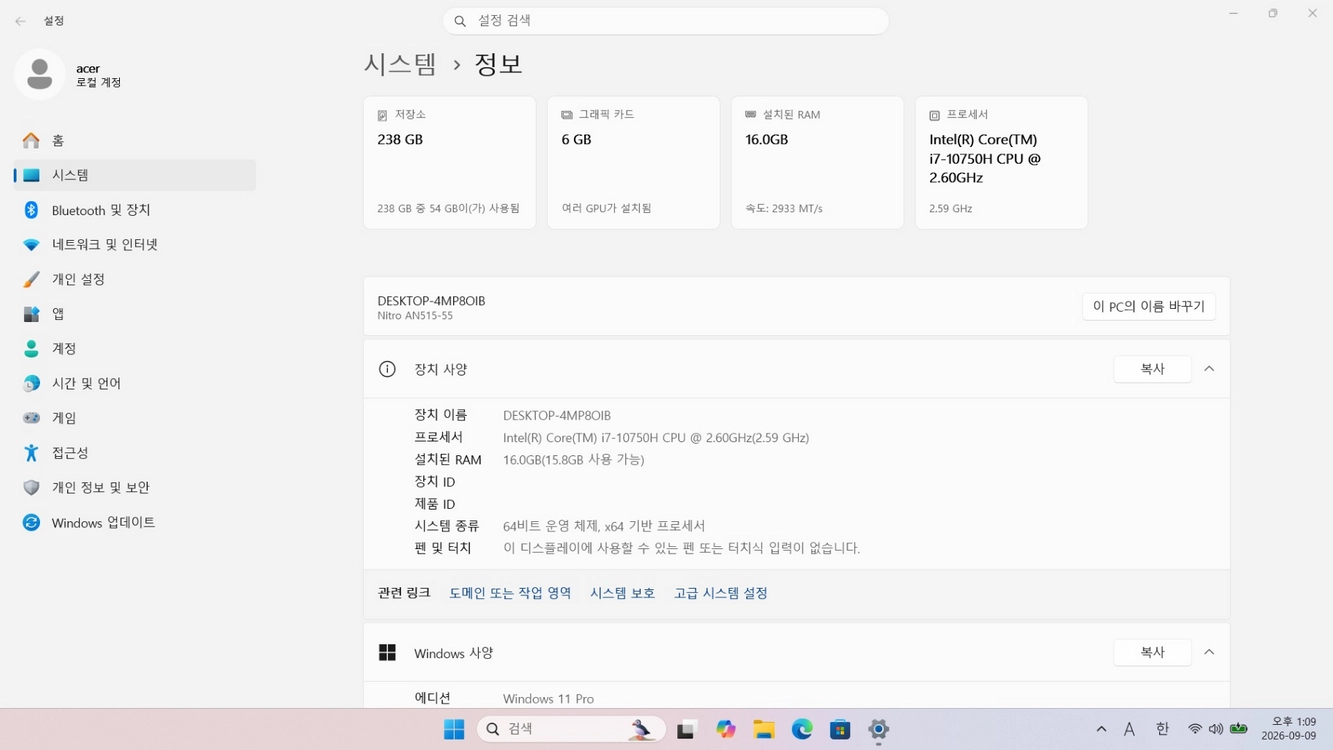Select 개인 정보 및 보안 in the sidebar

135,488
